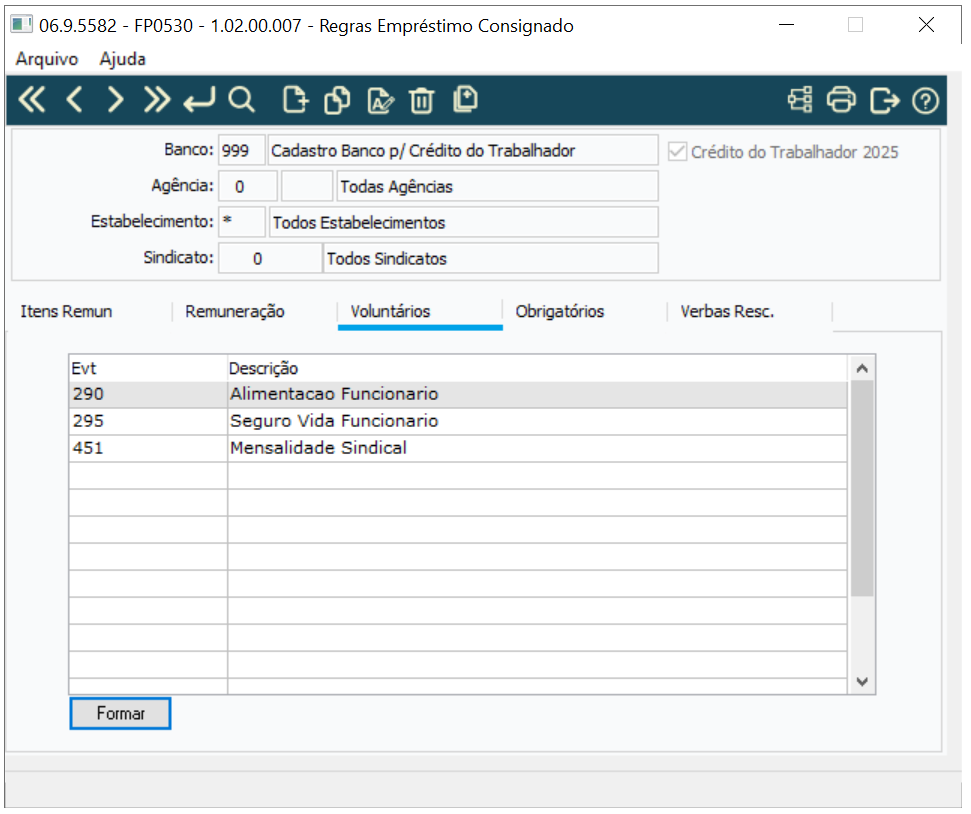The width and height of the screenshot is (971, 814).
Task: Switch to the Itens Remun tab
Action: [66, 311]
